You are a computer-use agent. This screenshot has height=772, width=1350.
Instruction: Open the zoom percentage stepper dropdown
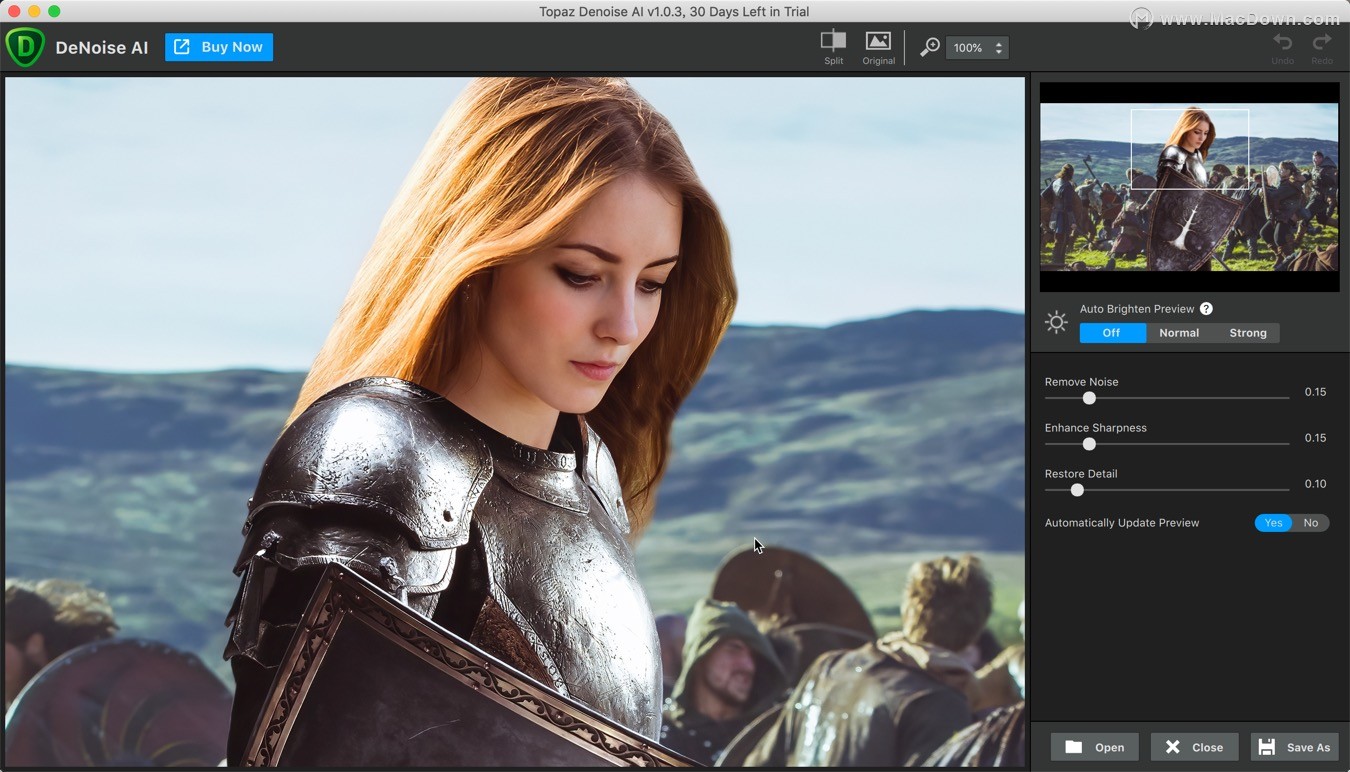(x=976, y=47)
